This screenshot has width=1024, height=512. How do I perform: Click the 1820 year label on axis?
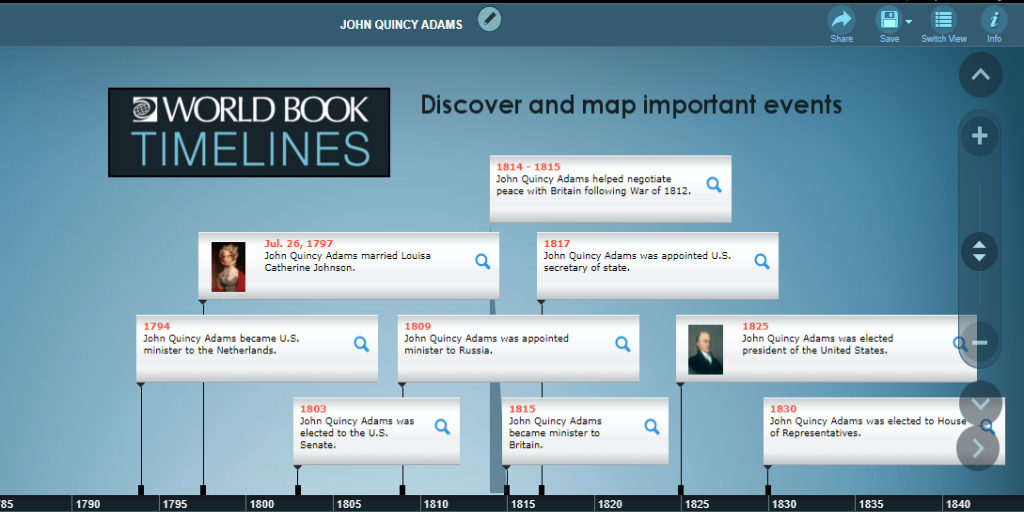(610, 504)
